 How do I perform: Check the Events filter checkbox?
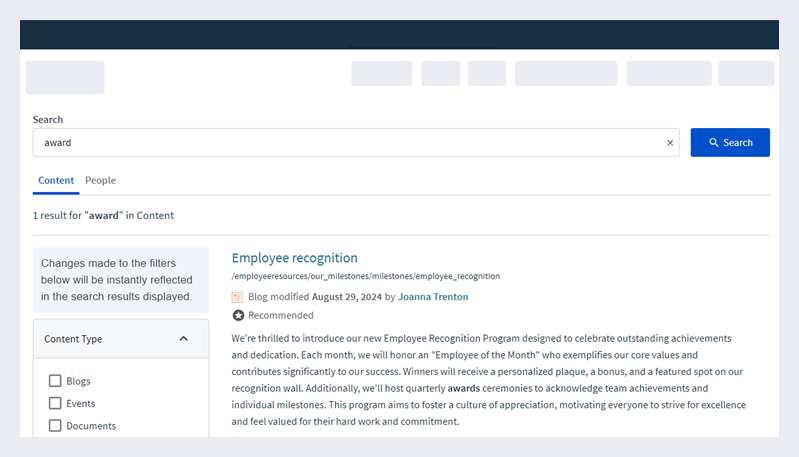point(55,403)
